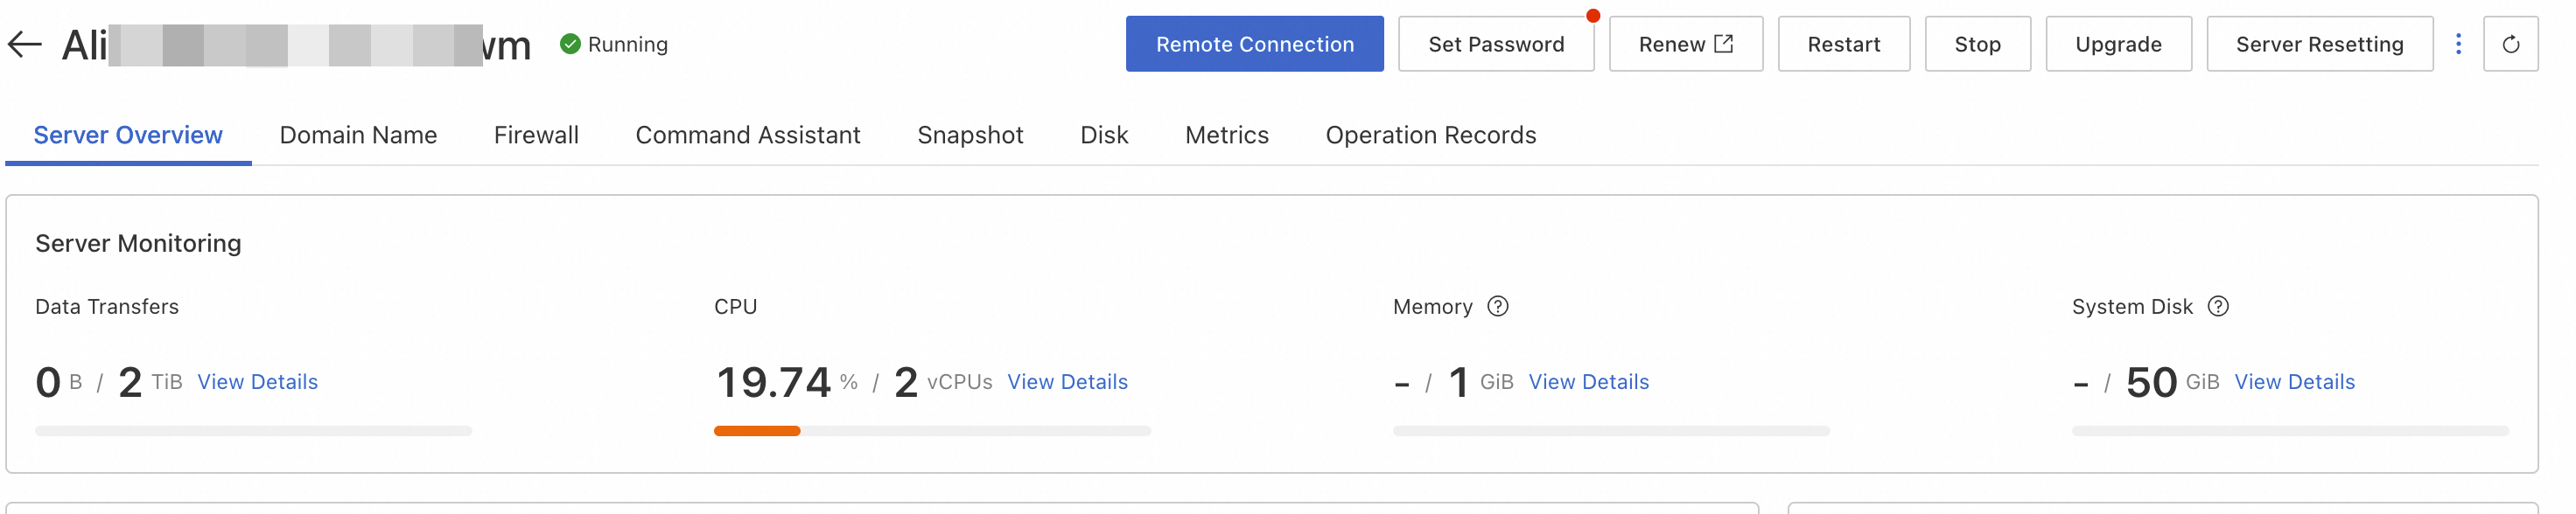Switch to the Firewall tab
This screenshot has height=514, width=2576.
coord(536,135)
